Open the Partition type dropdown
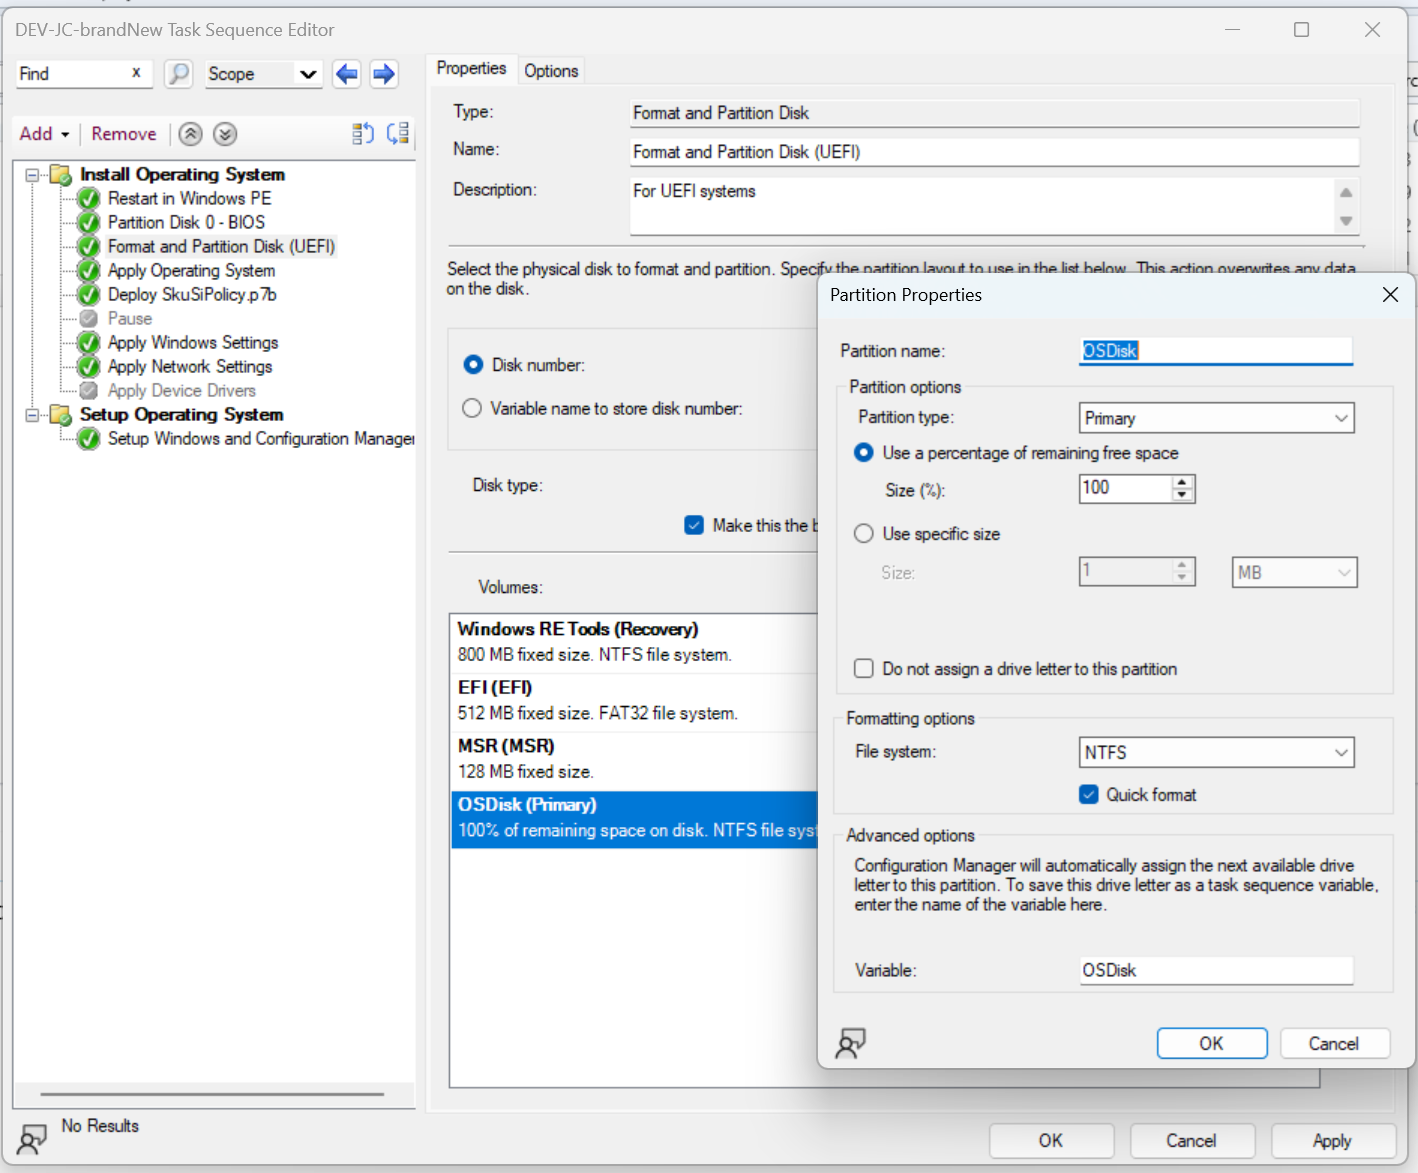 pyautogui.click(x=1217, y=418)
